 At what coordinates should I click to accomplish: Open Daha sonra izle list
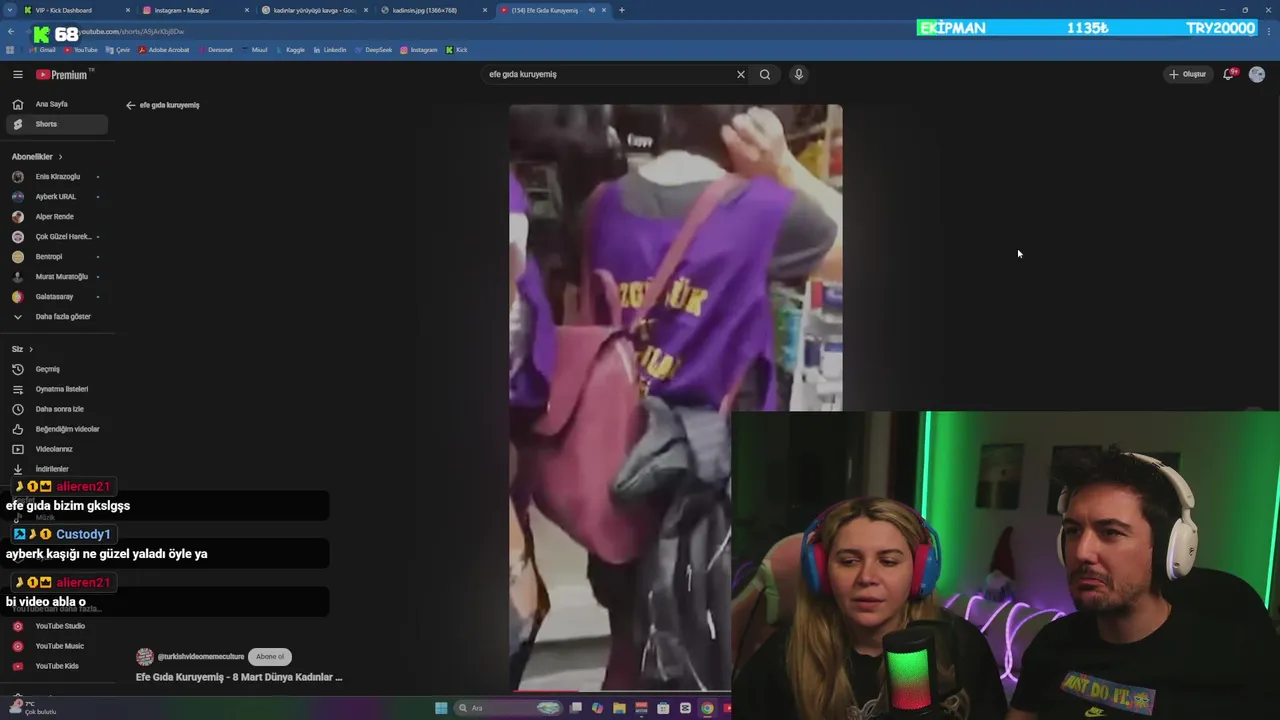56,409
